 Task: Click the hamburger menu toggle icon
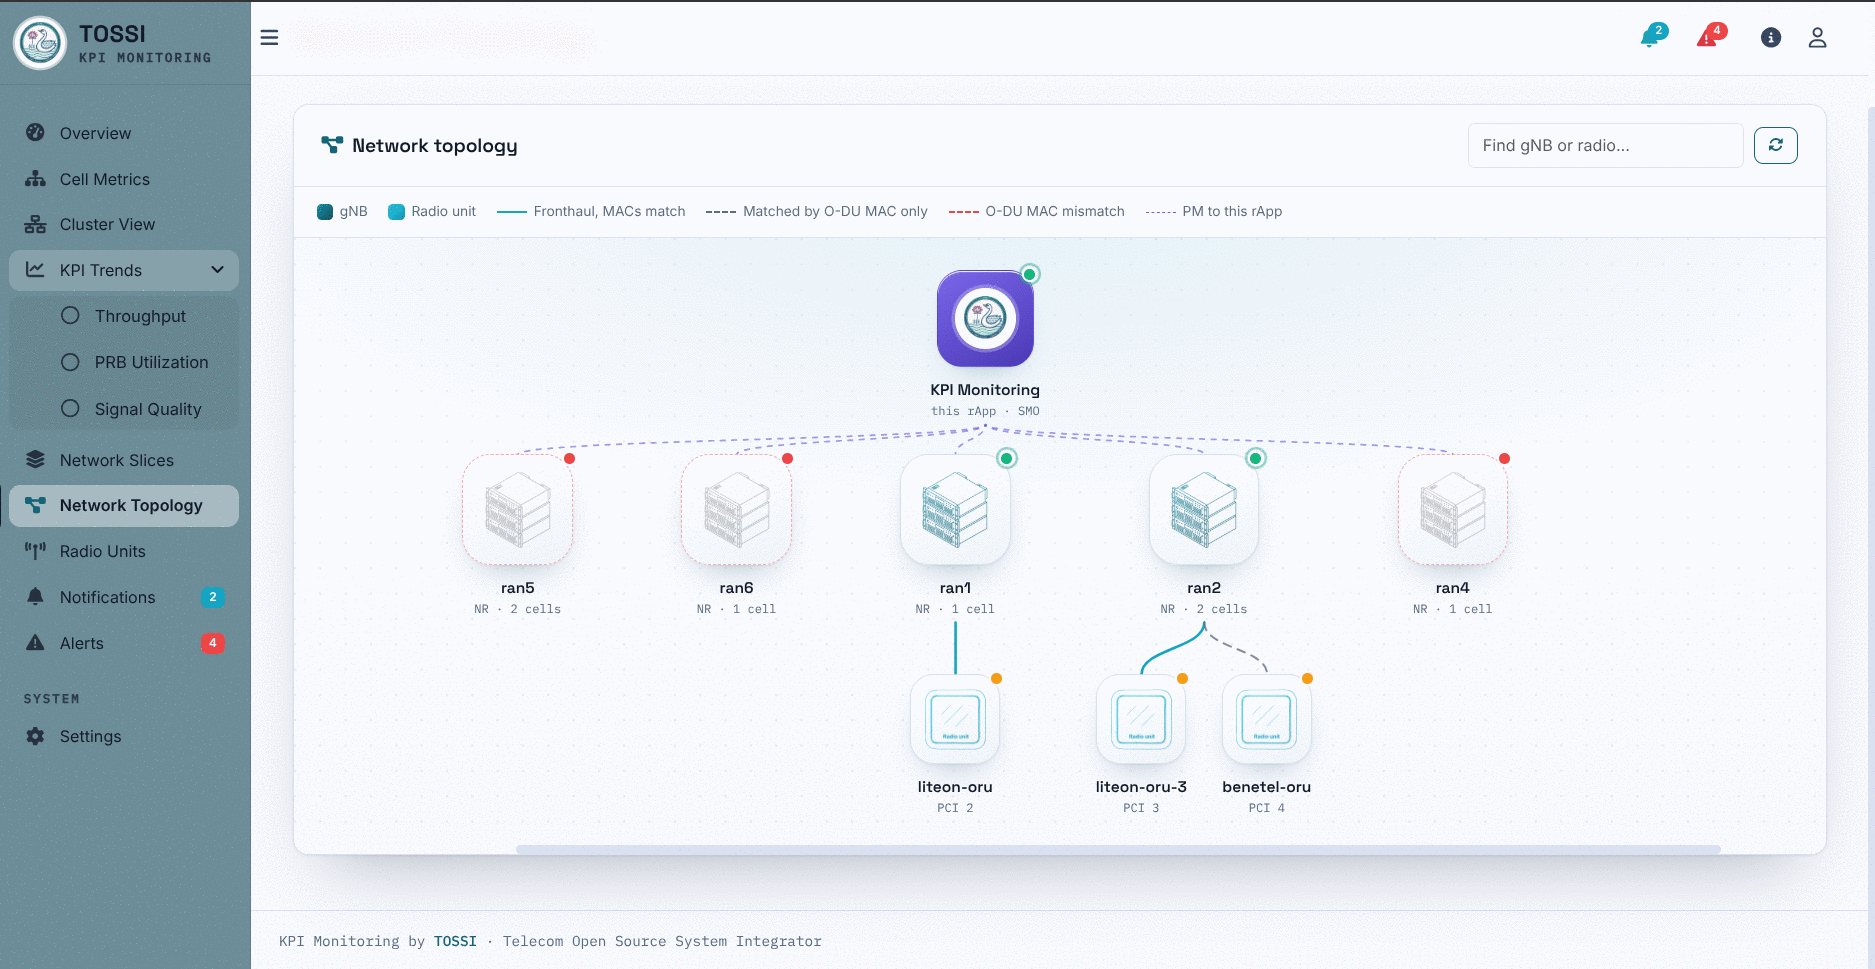[x=269, y=38]
